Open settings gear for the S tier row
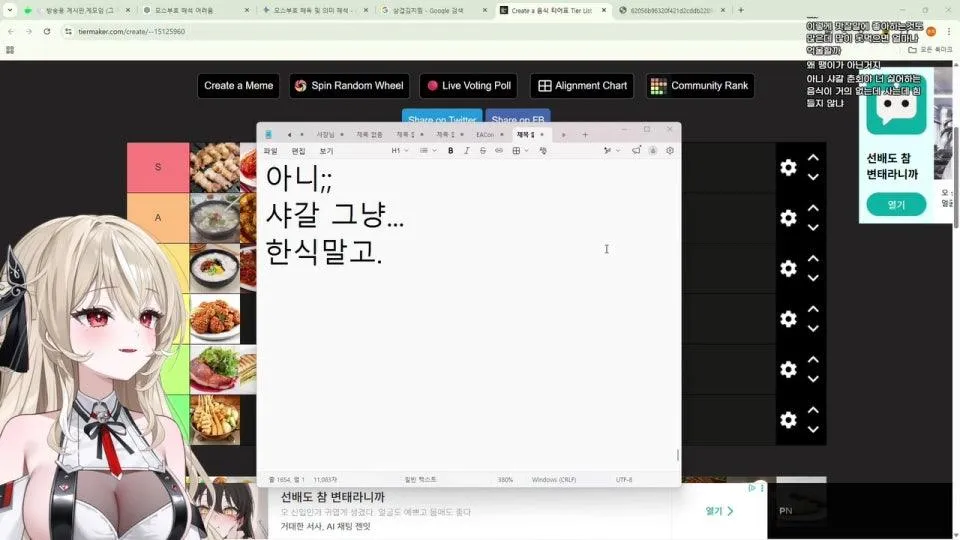This screenshot has height=540, width=960. [x=788, y=168]
